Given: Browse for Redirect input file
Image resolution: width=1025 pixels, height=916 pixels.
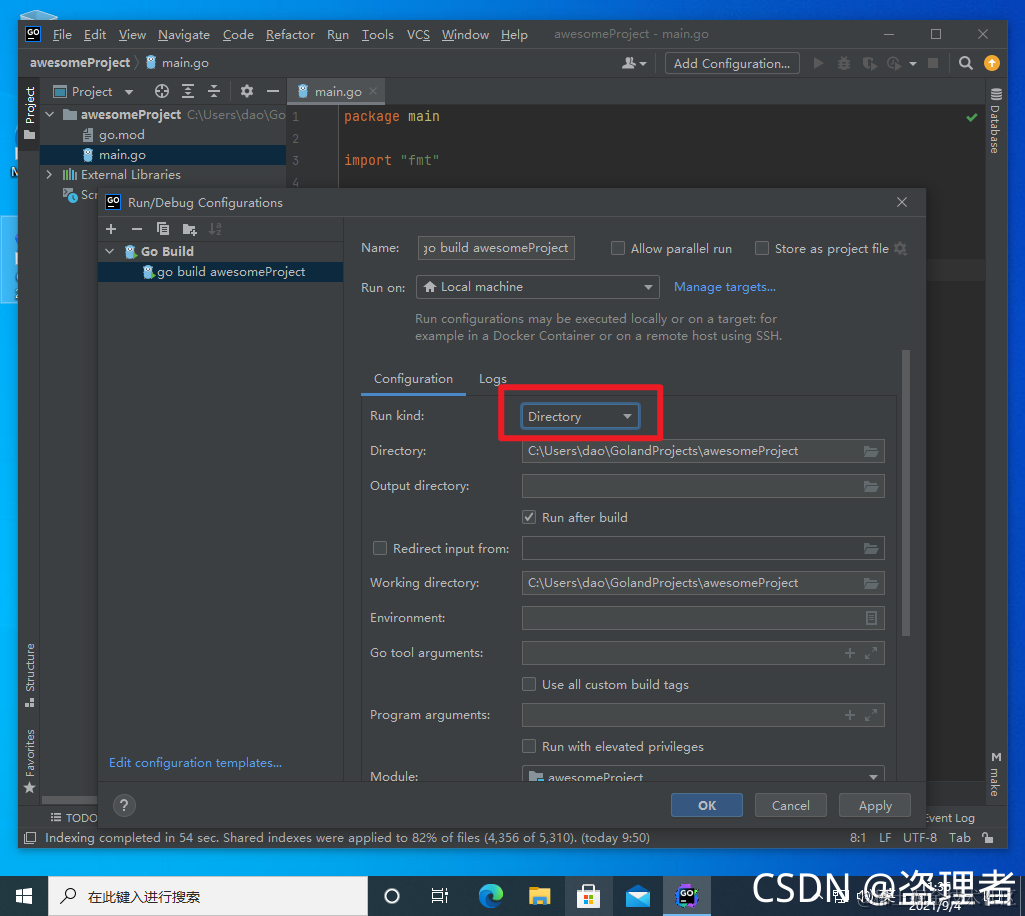Looking at the screenshot, I should click(x=871, y=549).
